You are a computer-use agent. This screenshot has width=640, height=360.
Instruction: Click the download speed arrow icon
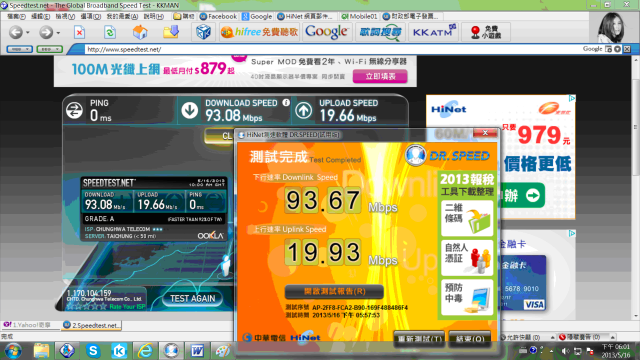189,110
